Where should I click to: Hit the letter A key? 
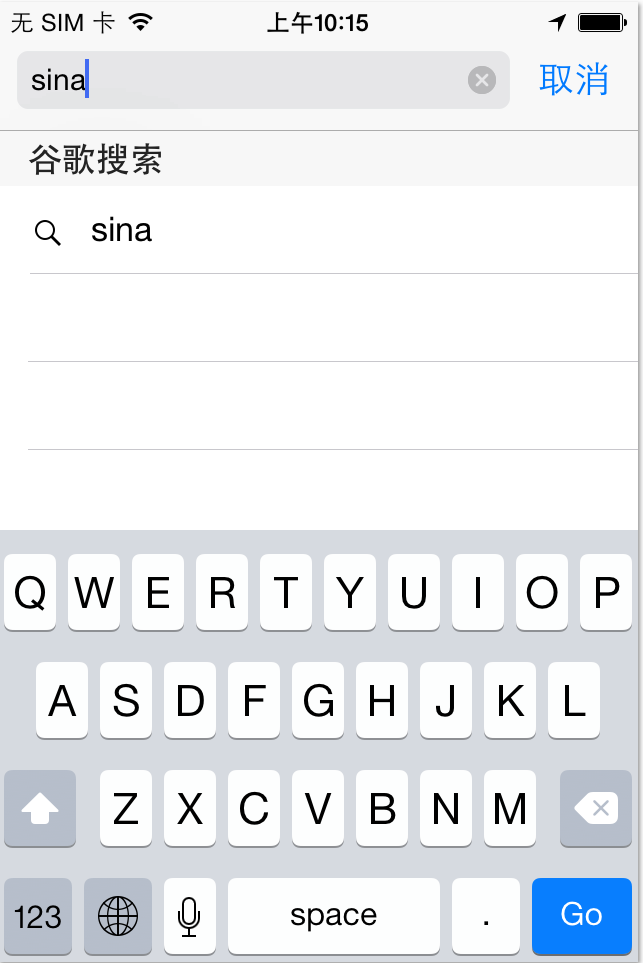point(62,701)
